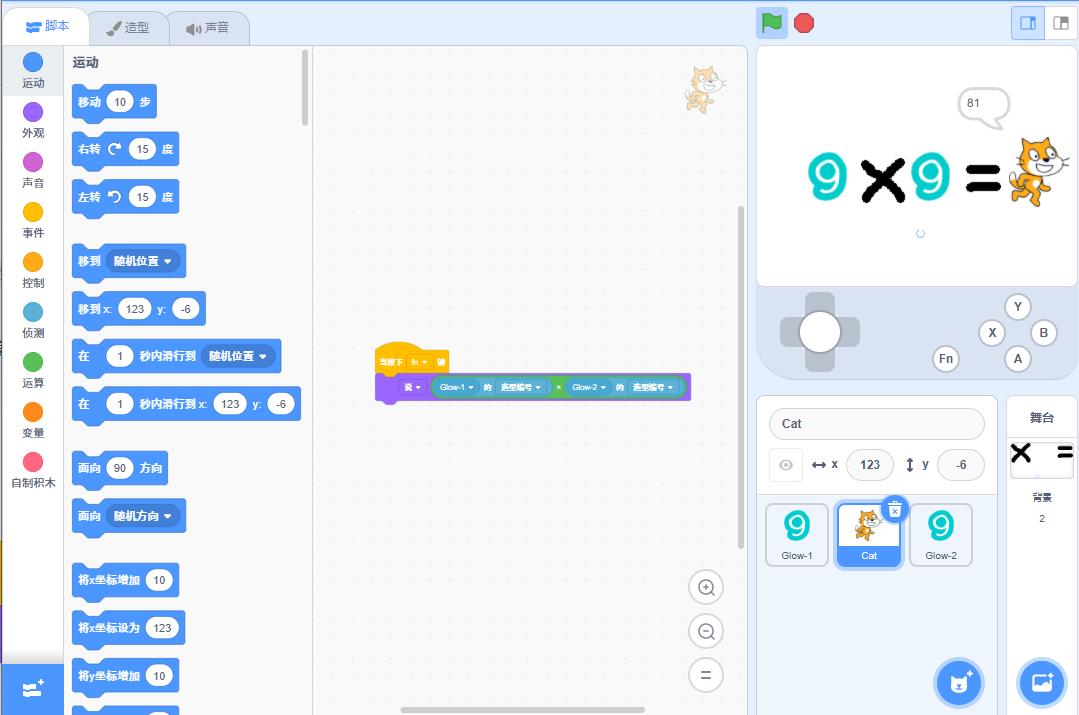Click the 左转 15 度 block

[125, 198]
